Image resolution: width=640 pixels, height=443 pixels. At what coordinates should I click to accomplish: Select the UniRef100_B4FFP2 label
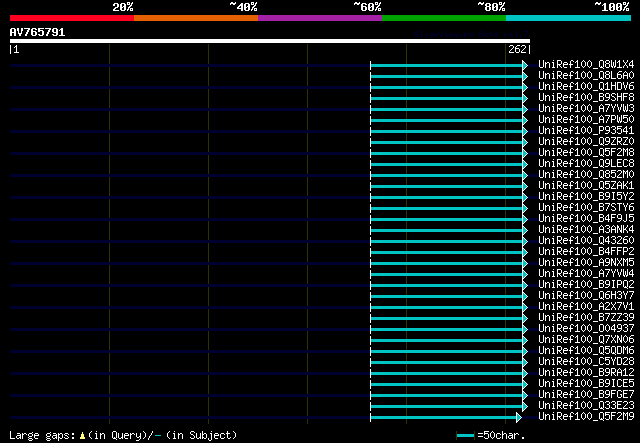click(x=586, y=252)
